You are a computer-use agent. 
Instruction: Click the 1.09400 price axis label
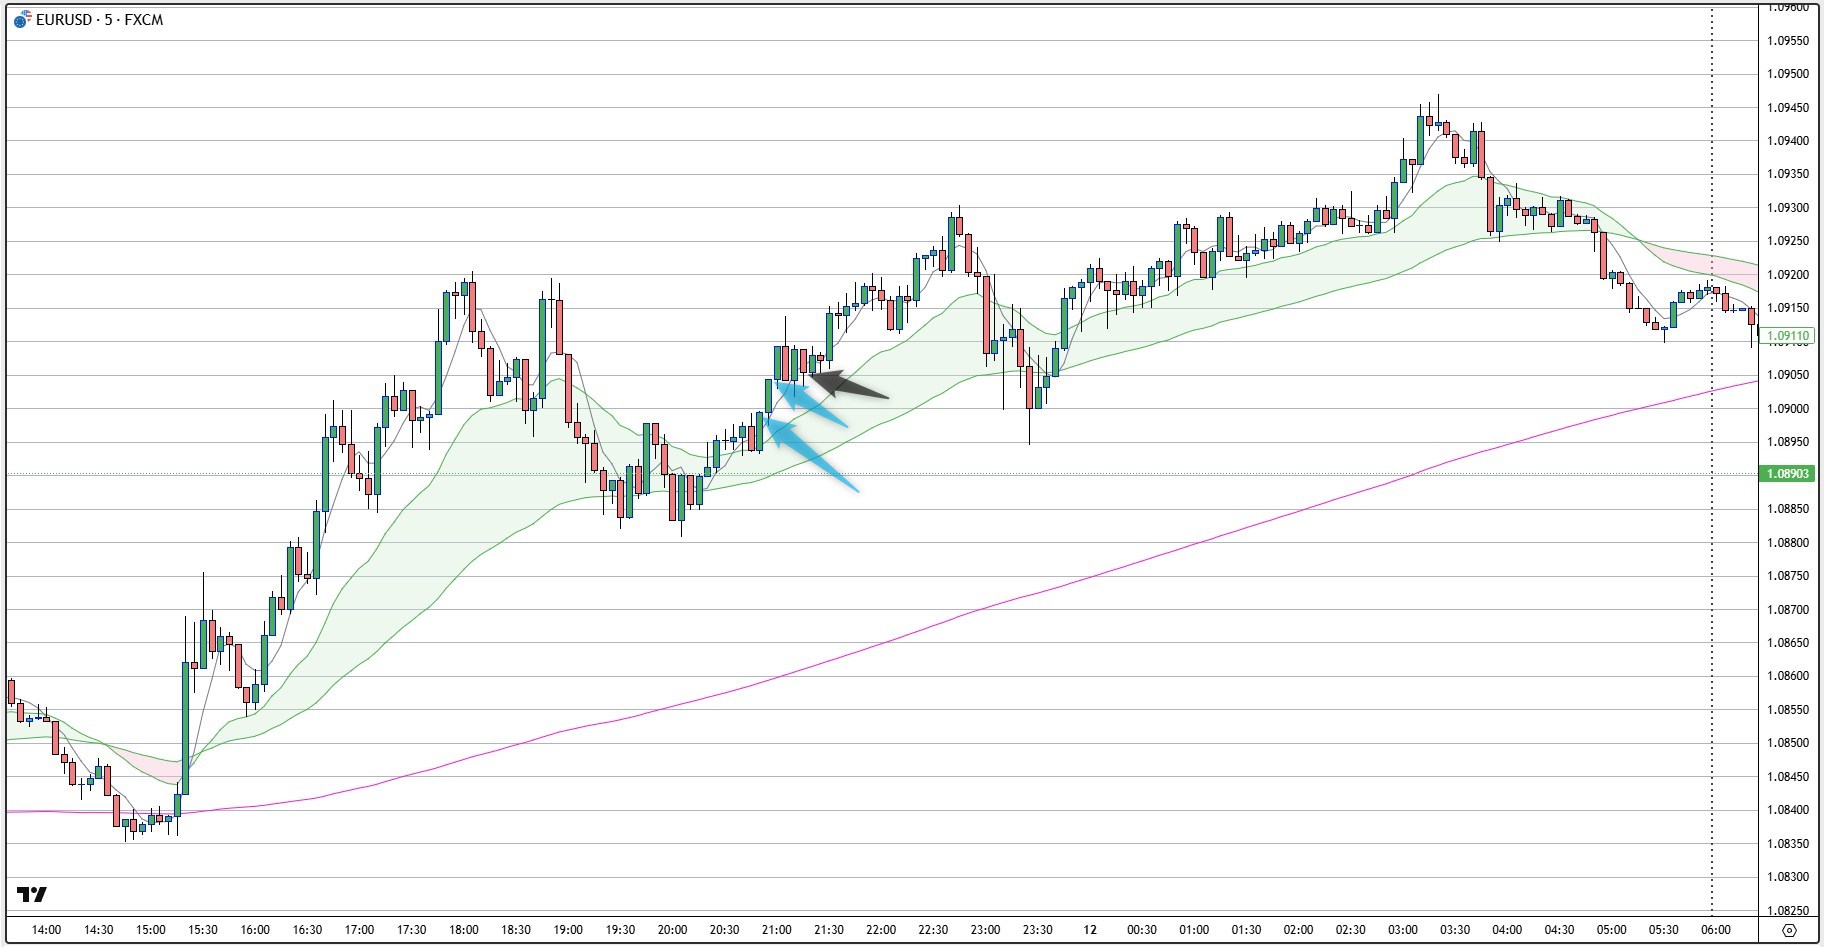click(x=1788, y=141)
